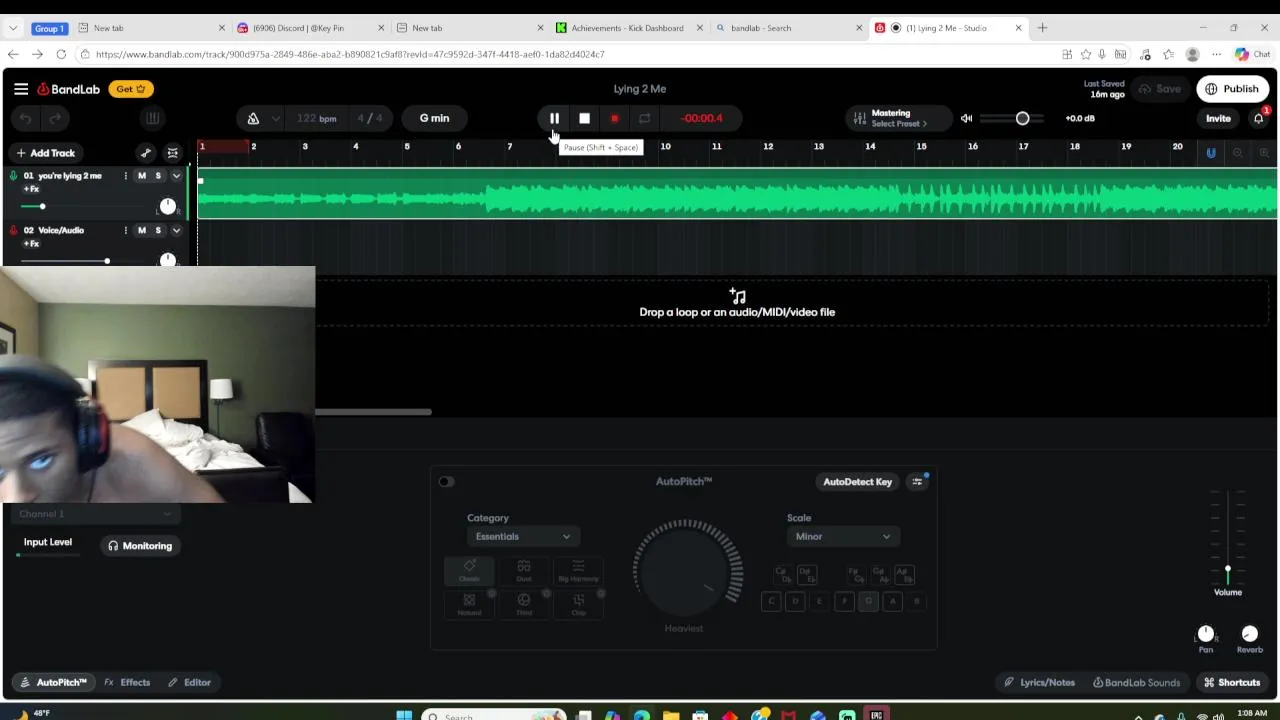Enable the AutoPitch power switch
The height and width of the screenshot is (720, 1280).
click(446, 482)
